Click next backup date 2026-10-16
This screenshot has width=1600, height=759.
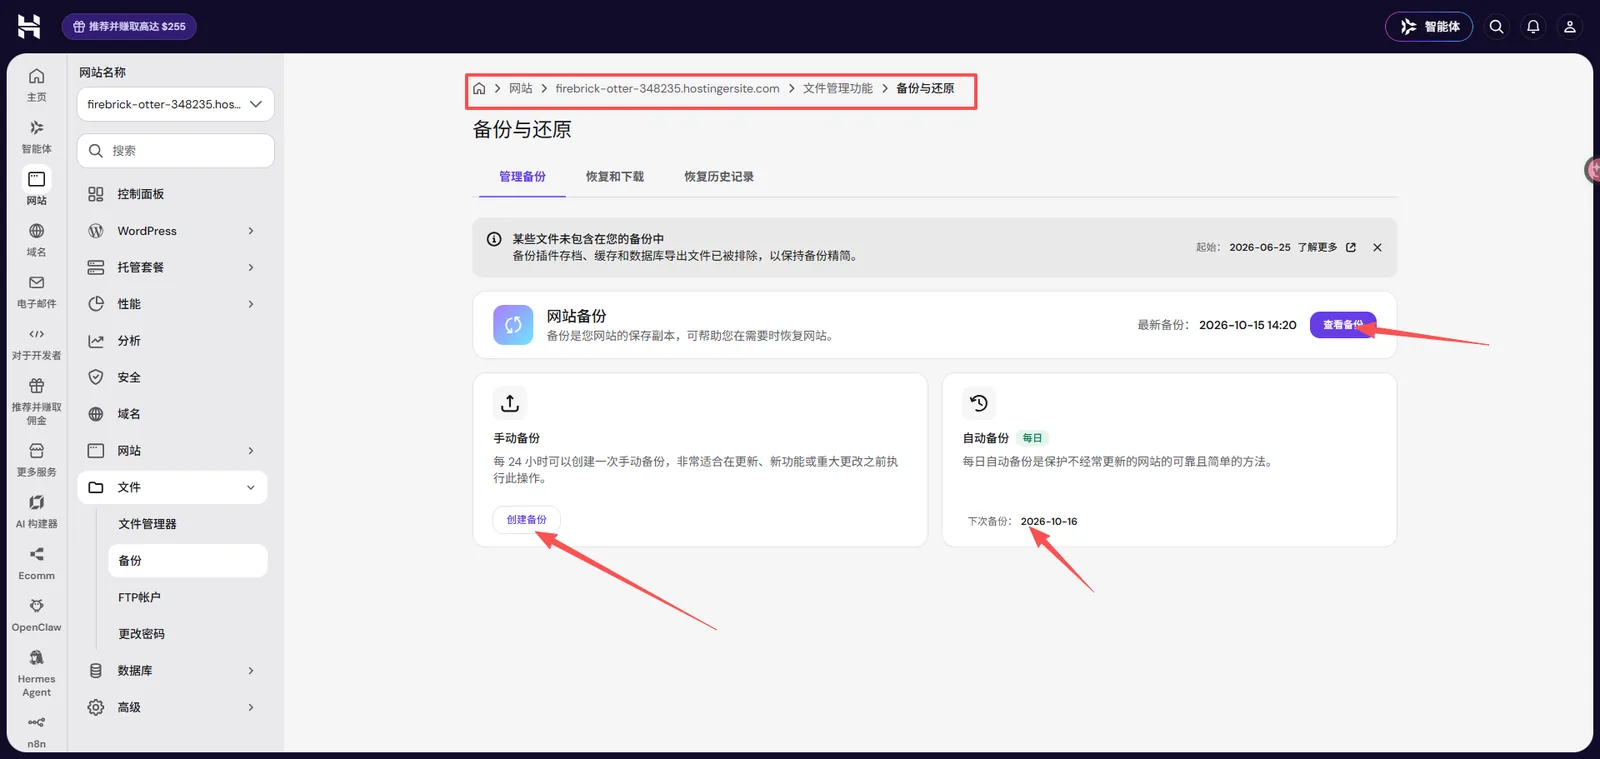tap(1048, 521)
